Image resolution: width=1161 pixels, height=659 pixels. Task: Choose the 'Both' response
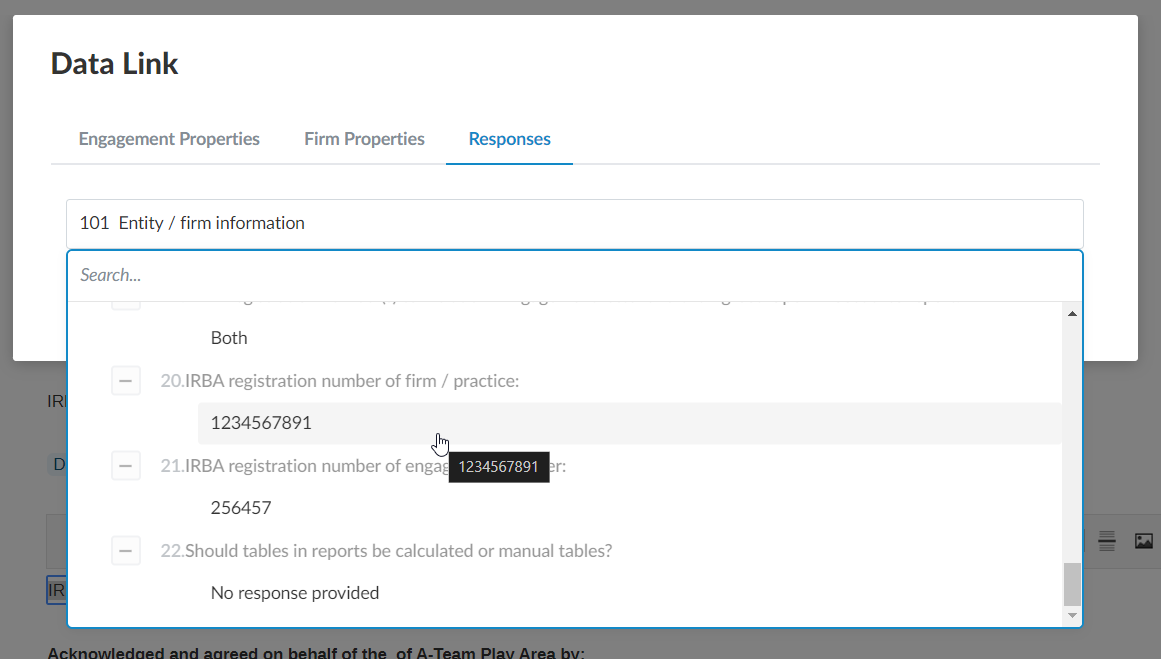pyautogui.click(x=229, y=338)
